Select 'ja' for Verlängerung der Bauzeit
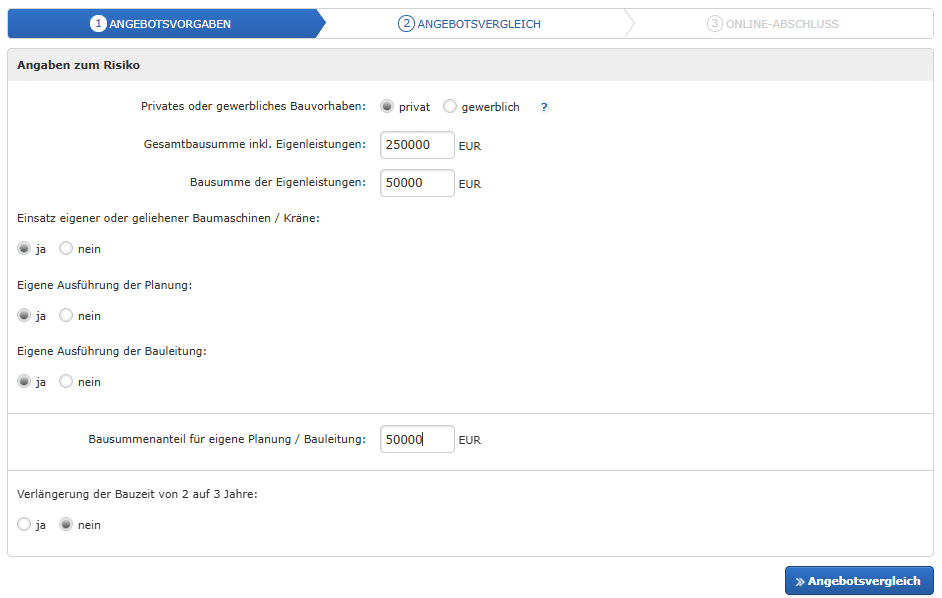 [24, 524]
